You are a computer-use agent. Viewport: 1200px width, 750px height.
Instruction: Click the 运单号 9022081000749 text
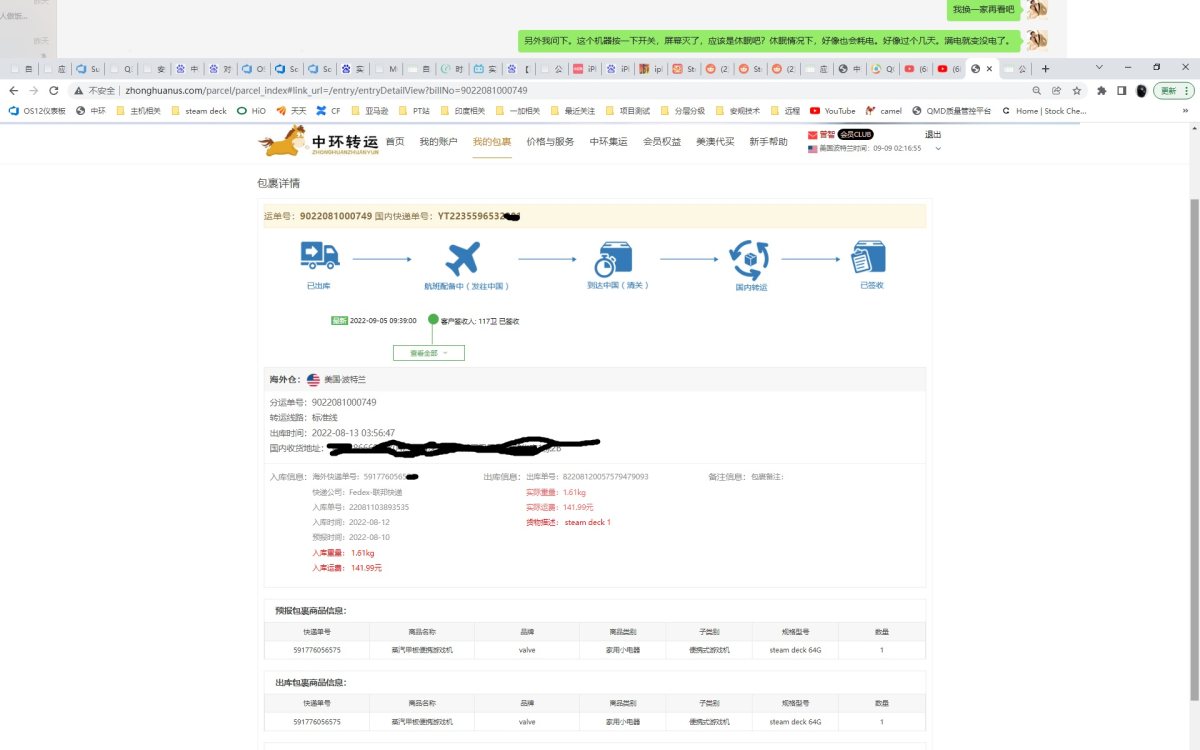[318, 216]
